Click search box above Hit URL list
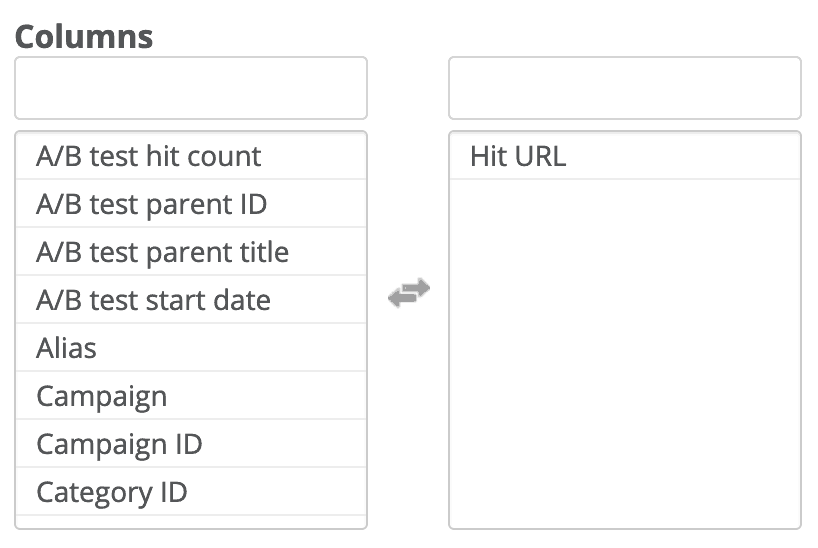This screenshot has width=818, height=548. [625, 88]
